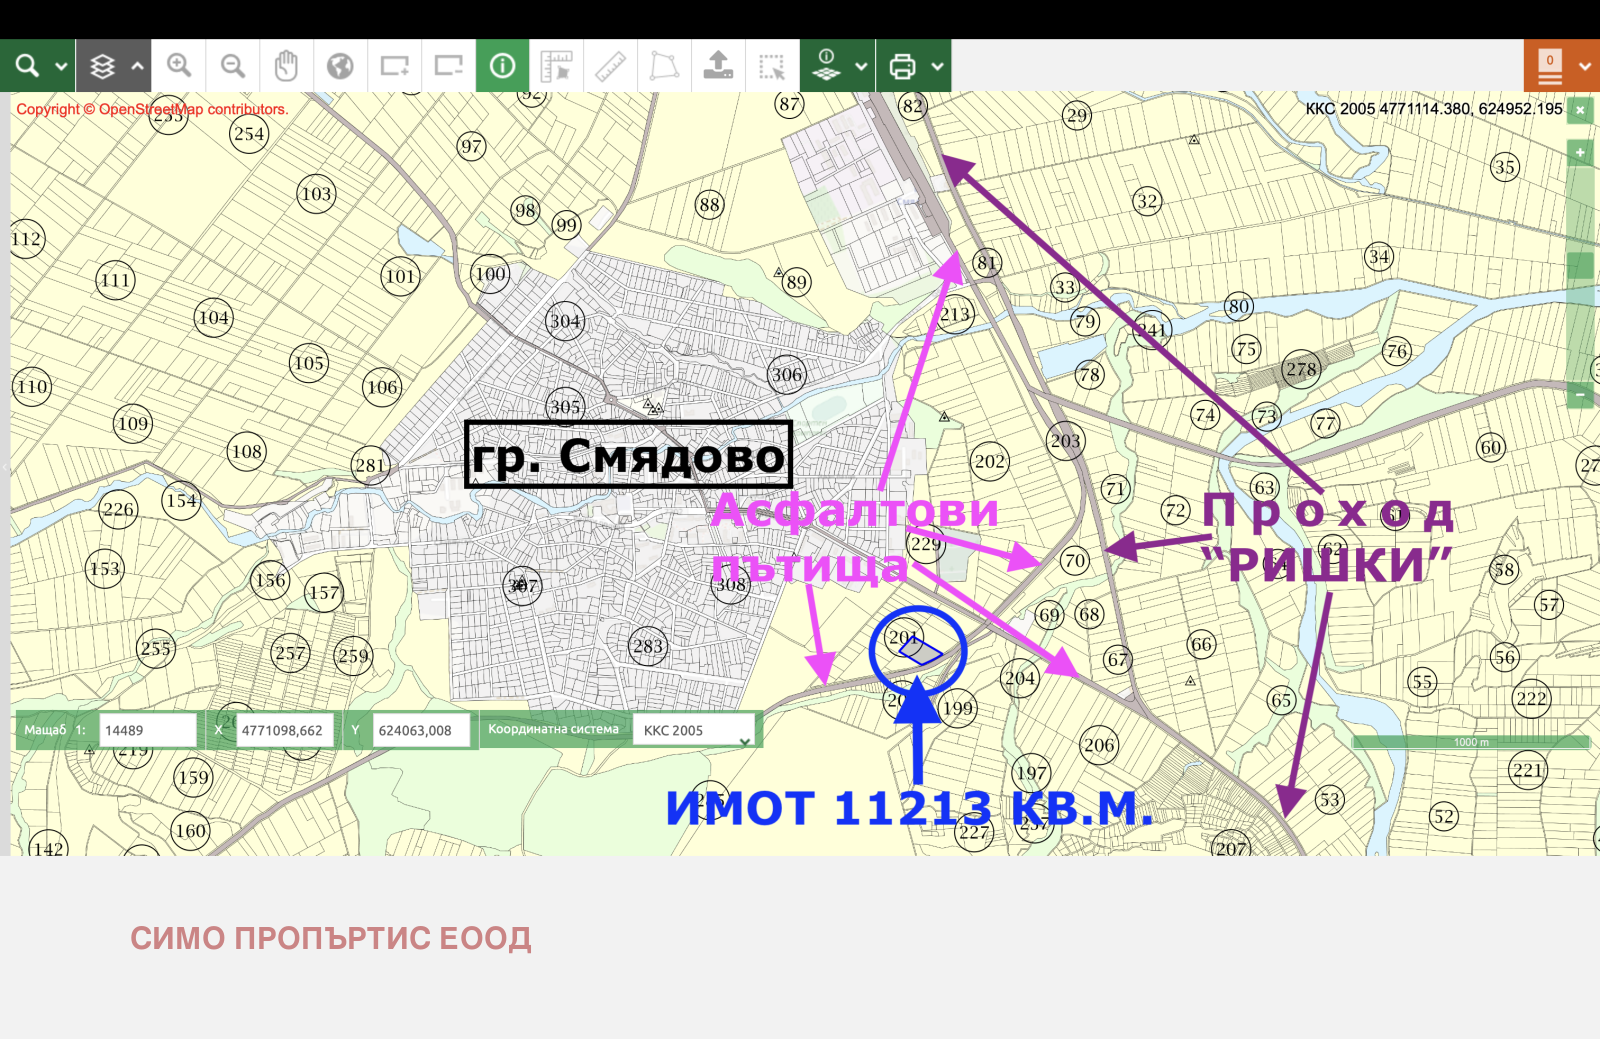Image resolution: width=1600 pixels, height=1039 pixels.
Task: Activate the ruler measure tool
Action: 609,65
